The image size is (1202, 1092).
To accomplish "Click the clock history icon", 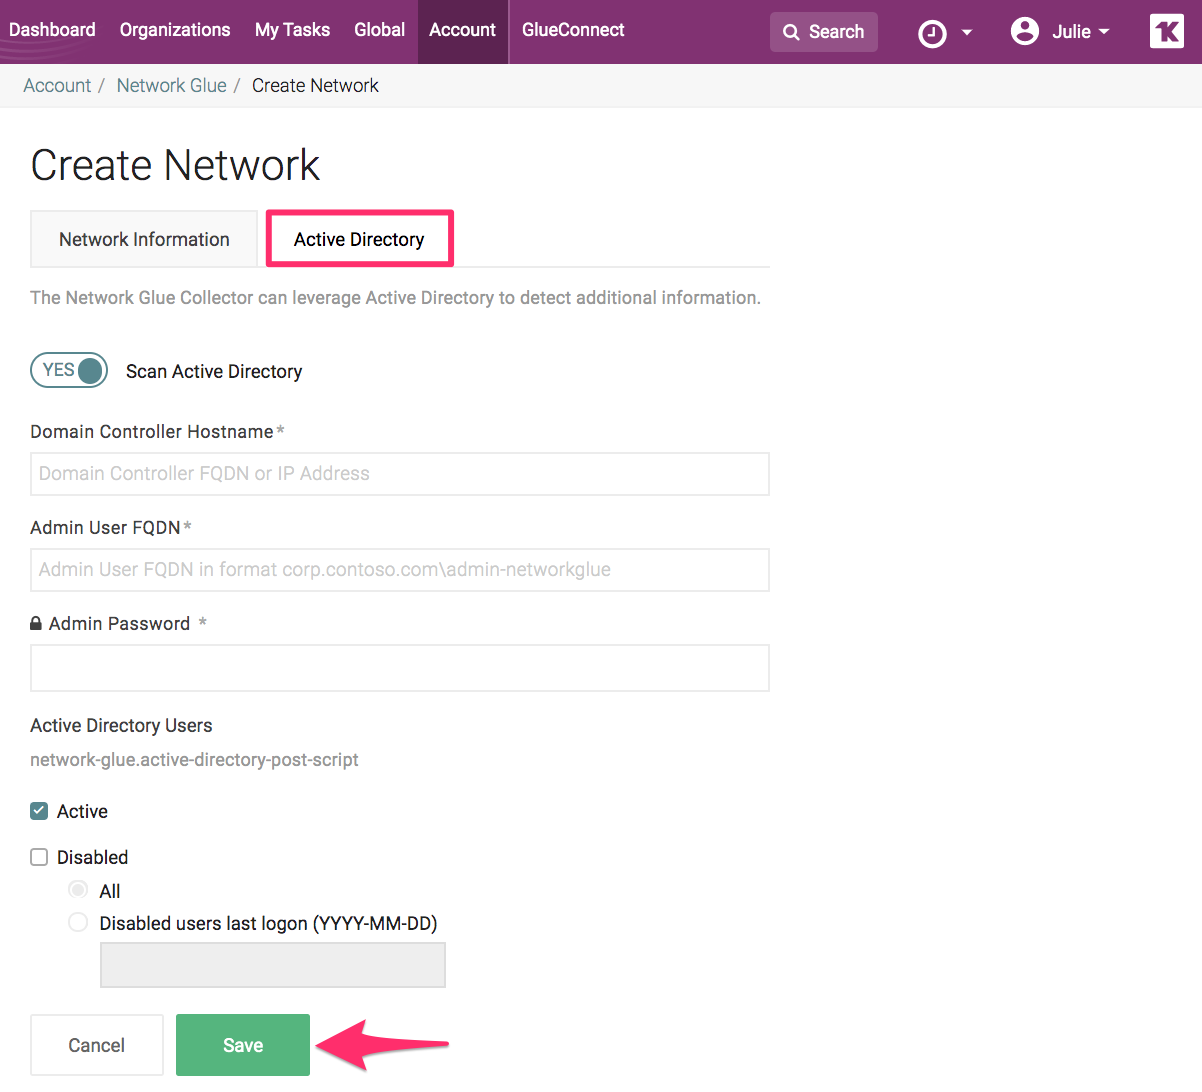I will (x=932, y=34).
